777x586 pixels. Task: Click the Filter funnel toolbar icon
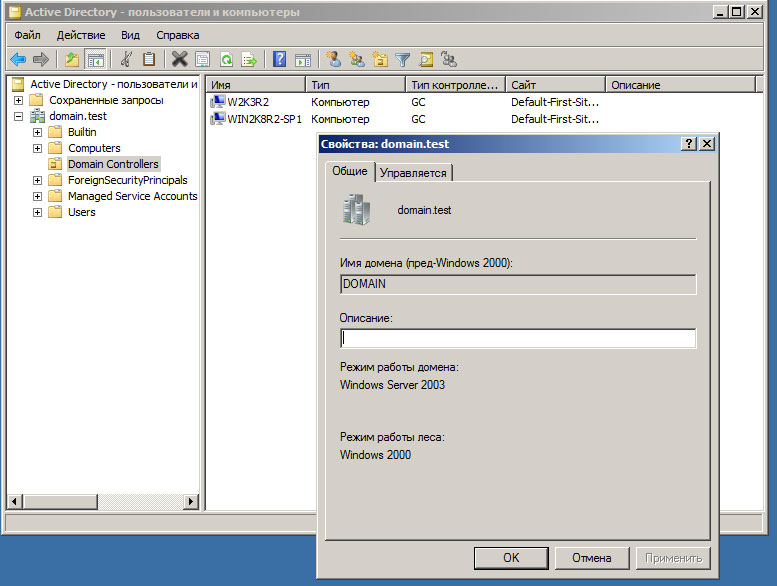tap(403, 60)
